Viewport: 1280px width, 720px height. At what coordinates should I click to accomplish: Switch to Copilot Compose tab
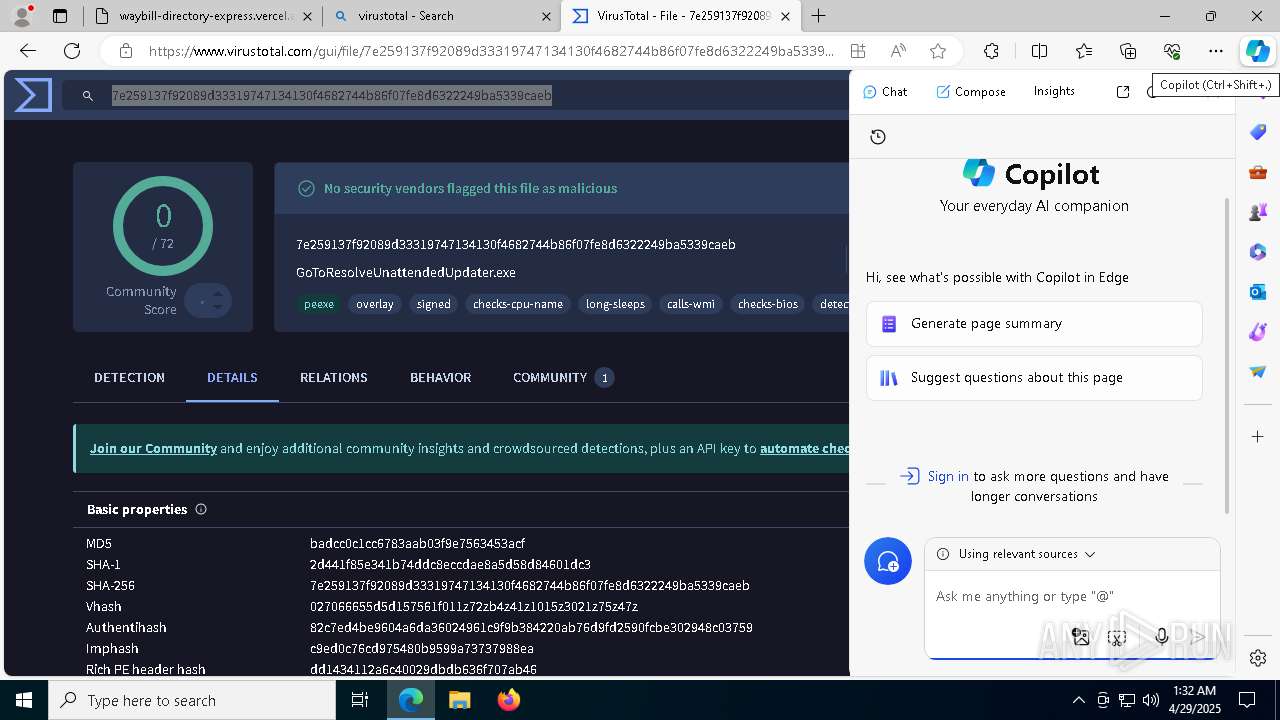point(971,91)
